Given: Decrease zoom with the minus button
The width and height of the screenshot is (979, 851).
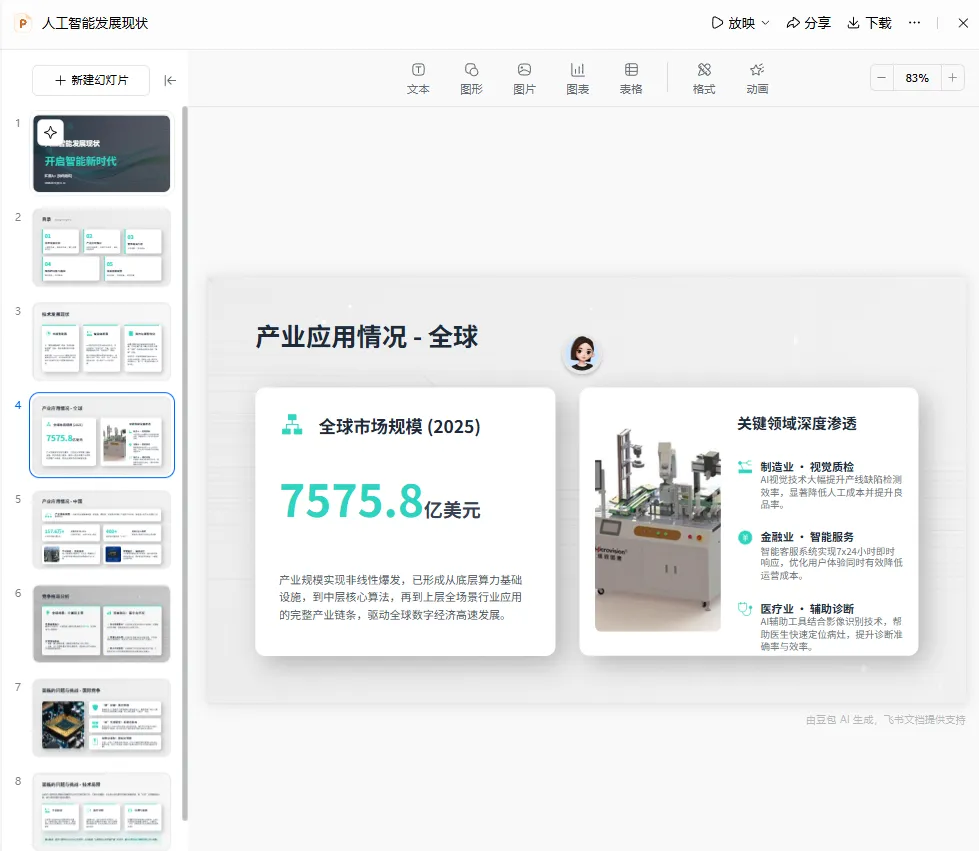Looking at the screenshot, I should tap(882, 78).
